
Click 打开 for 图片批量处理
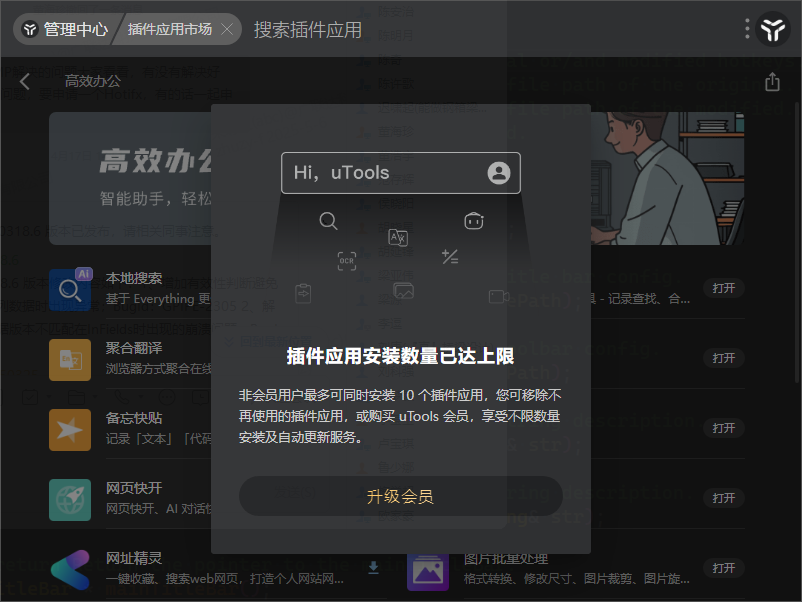[724, 568]
